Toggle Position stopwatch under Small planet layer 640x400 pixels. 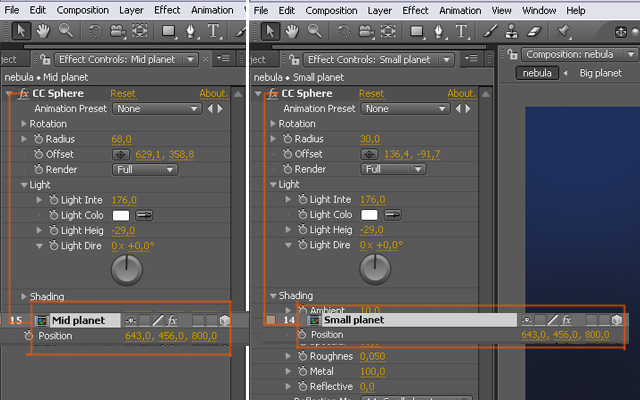click(x=302, y=335)
